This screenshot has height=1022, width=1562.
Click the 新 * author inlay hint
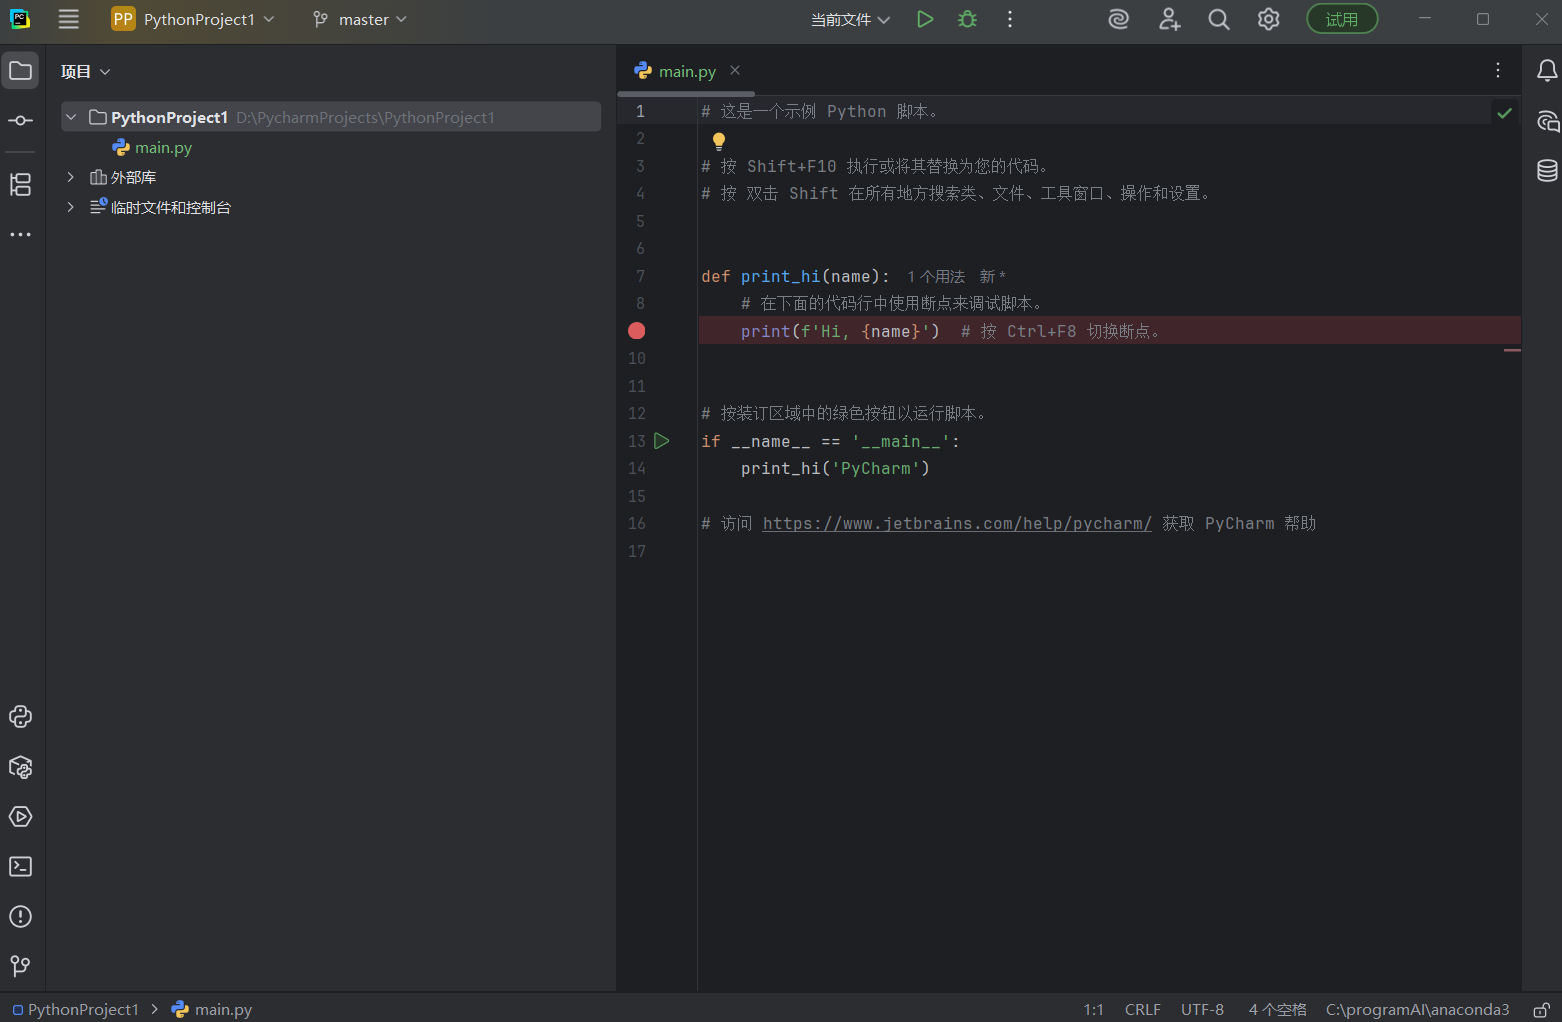pos(992,277)
